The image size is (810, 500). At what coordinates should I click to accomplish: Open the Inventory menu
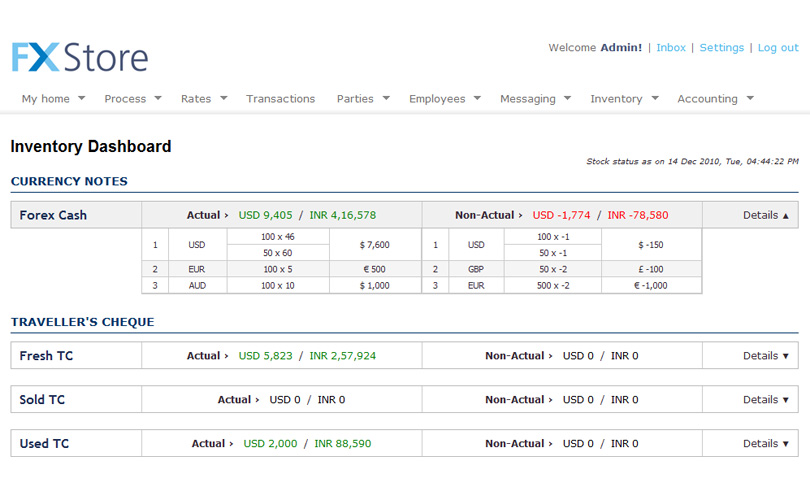624,99
